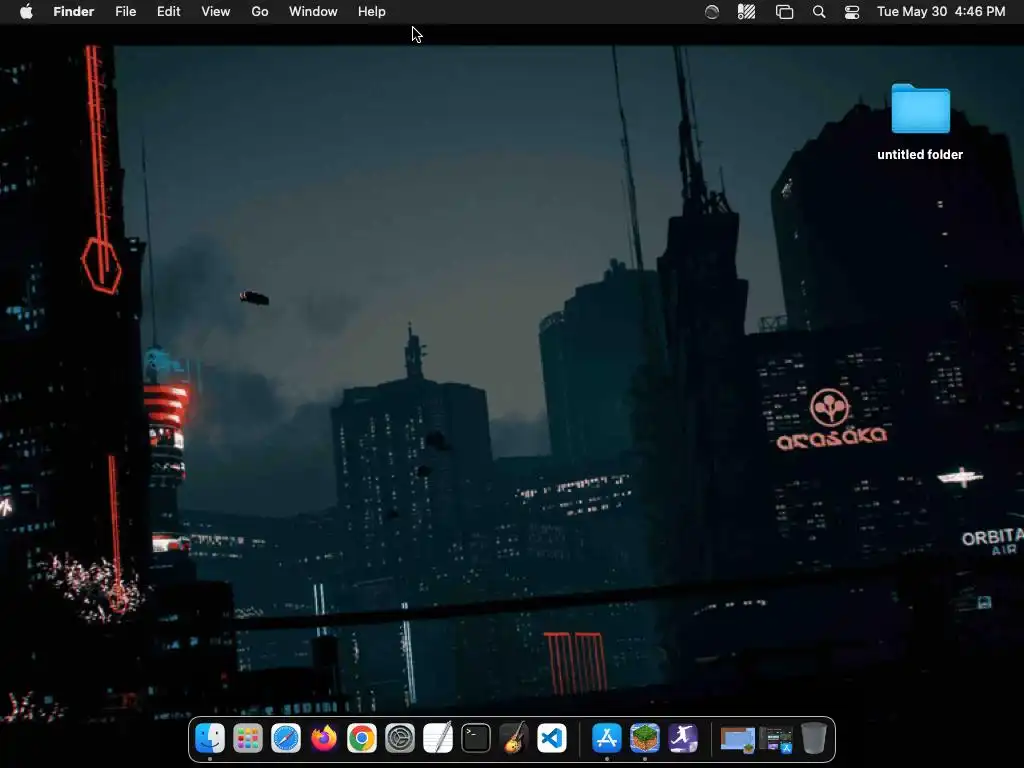Launch Firefox from the Dock
This screenshot has height=768, width=1024.
tap(324, 739)
